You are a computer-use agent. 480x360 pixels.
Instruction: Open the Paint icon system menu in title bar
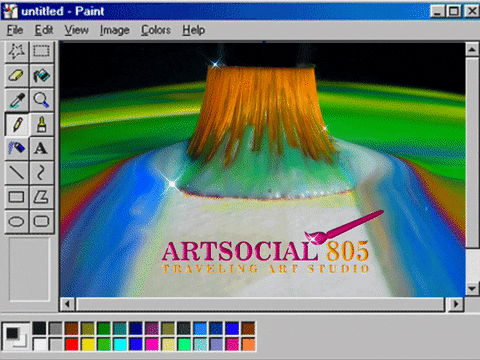pos(10,11)
